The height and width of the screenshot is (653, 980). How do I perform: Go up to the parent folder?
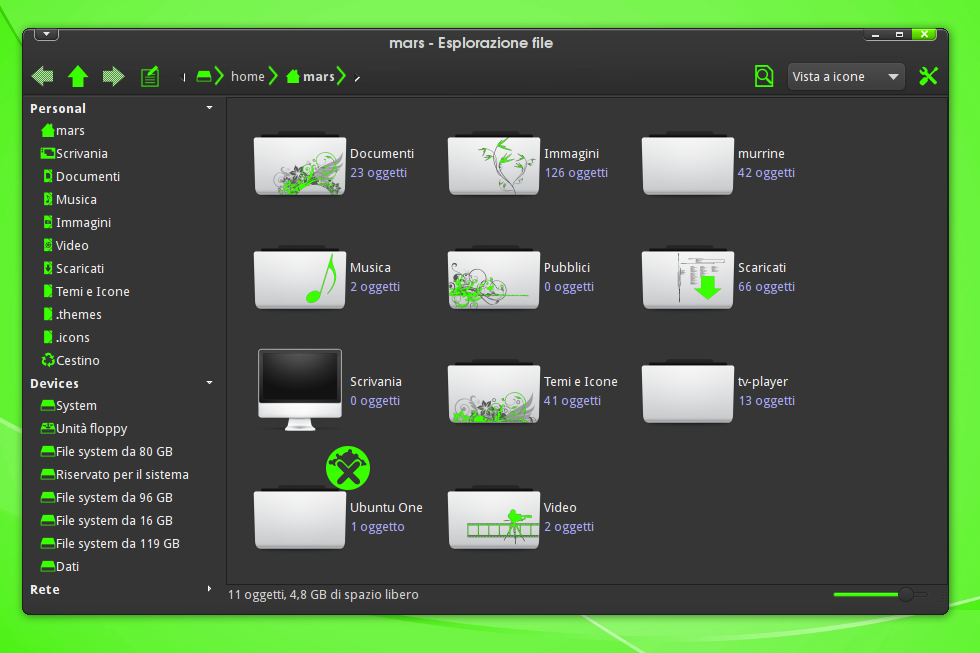(x=78, y=76)
